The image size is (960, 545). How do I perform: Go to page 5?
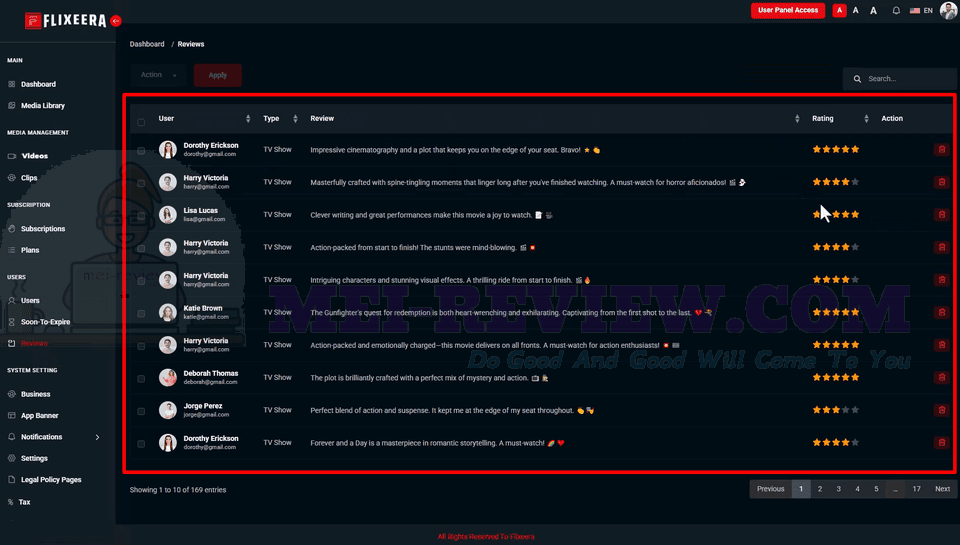click(x=876, y=489)
